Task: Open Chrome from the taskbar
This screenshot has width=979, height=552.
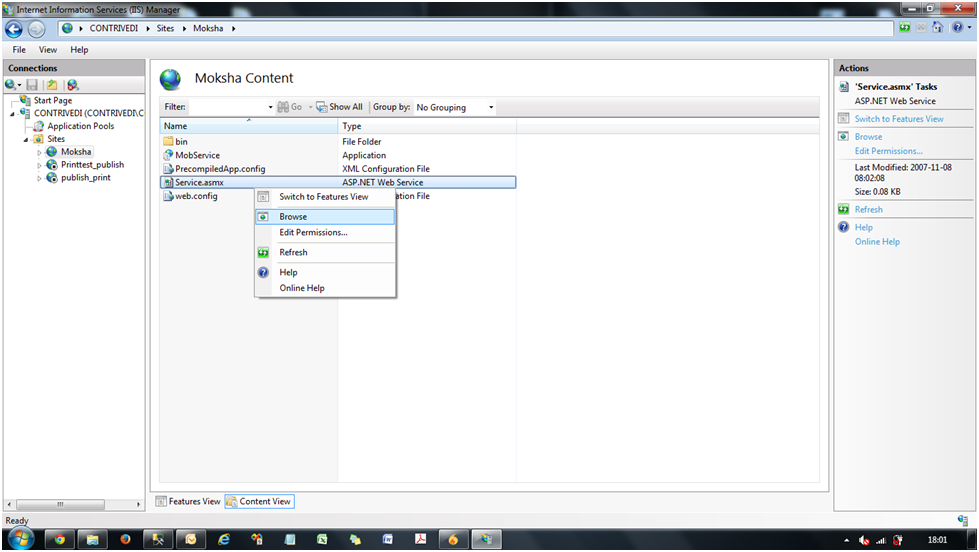Action: [59, 540]
